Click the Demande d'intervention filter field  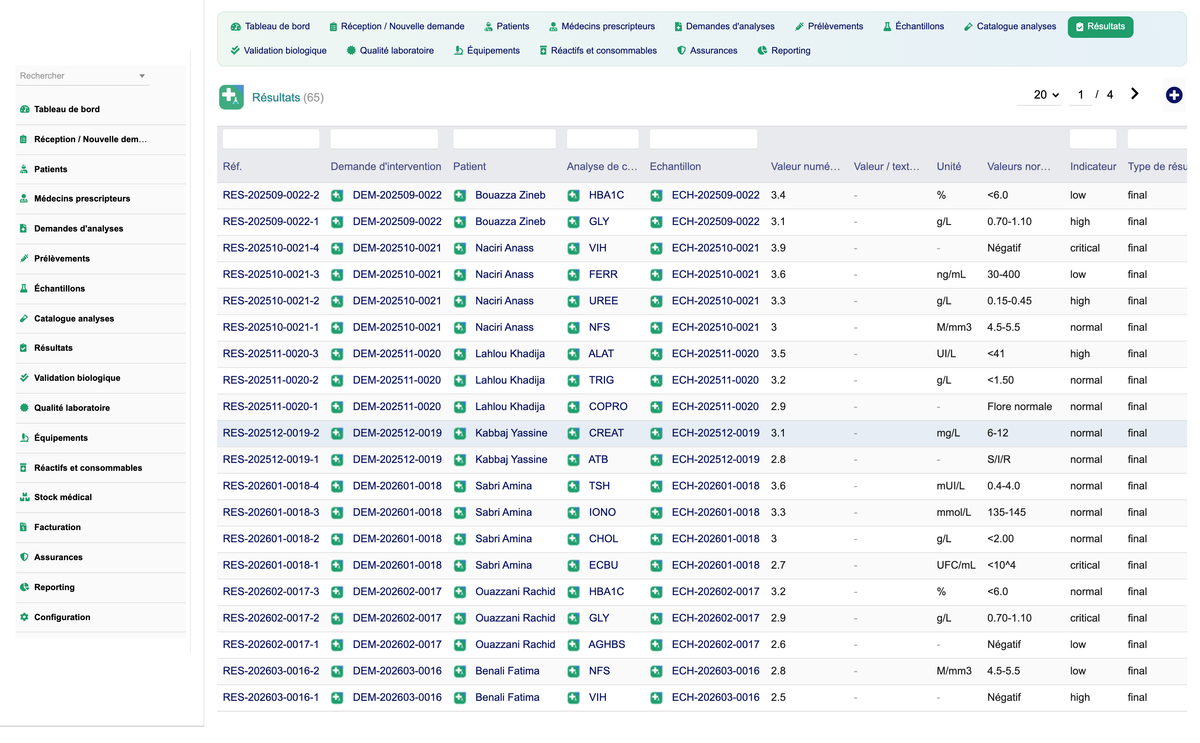384,139
